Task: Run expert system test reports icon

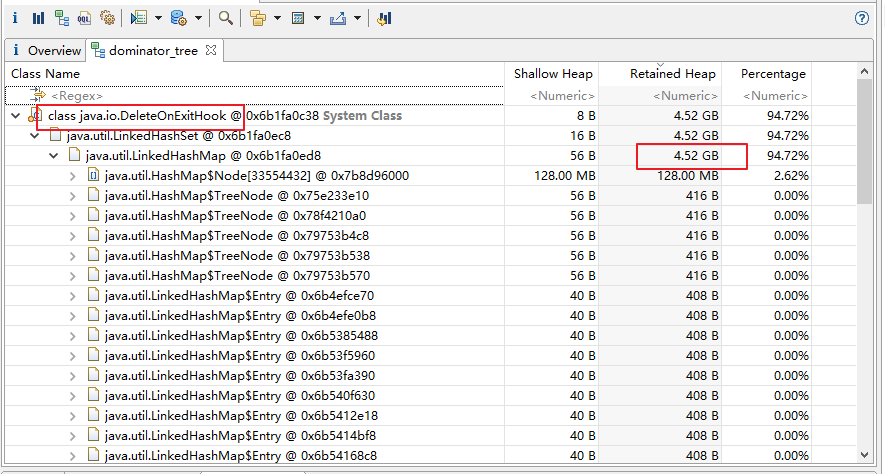Action: (x=138, y=18)
